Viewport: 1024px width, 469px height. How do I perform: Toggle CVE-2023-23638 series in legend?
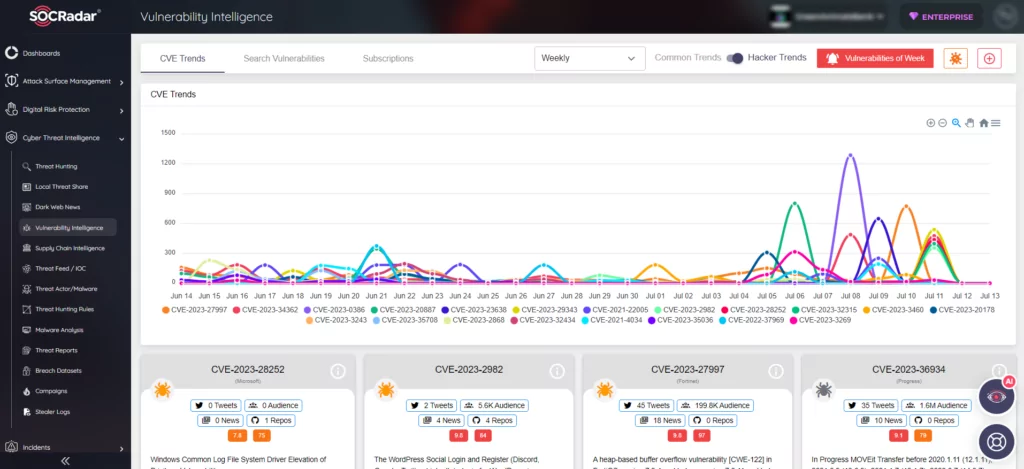click(x=473, y=310)
